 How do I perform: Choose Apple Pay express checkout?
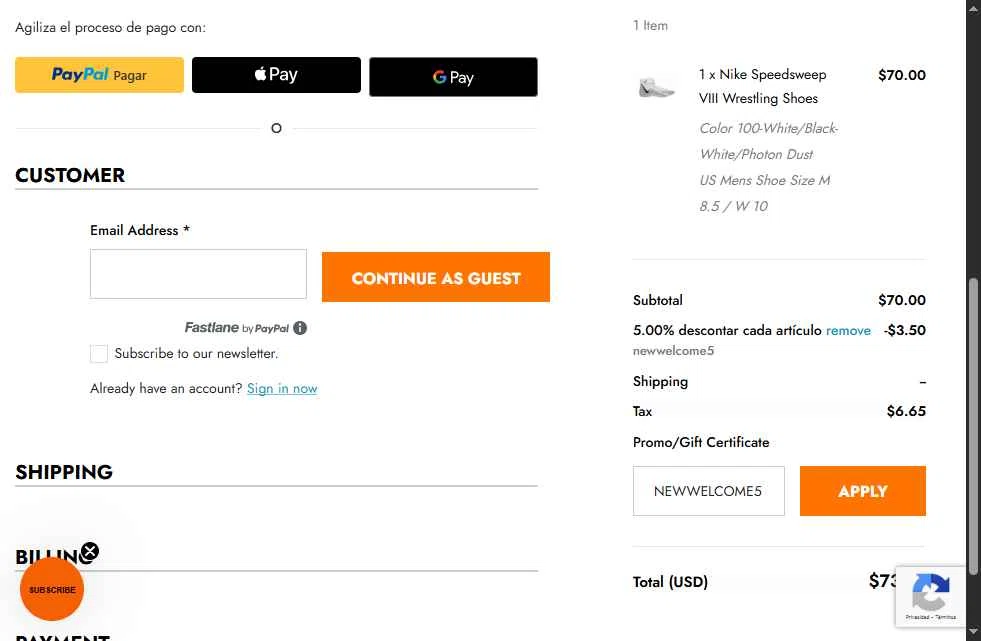(276, 75)
